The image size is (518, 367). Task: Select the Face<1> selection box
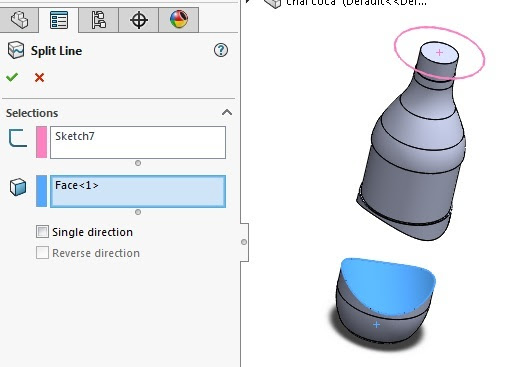(138, 191)
